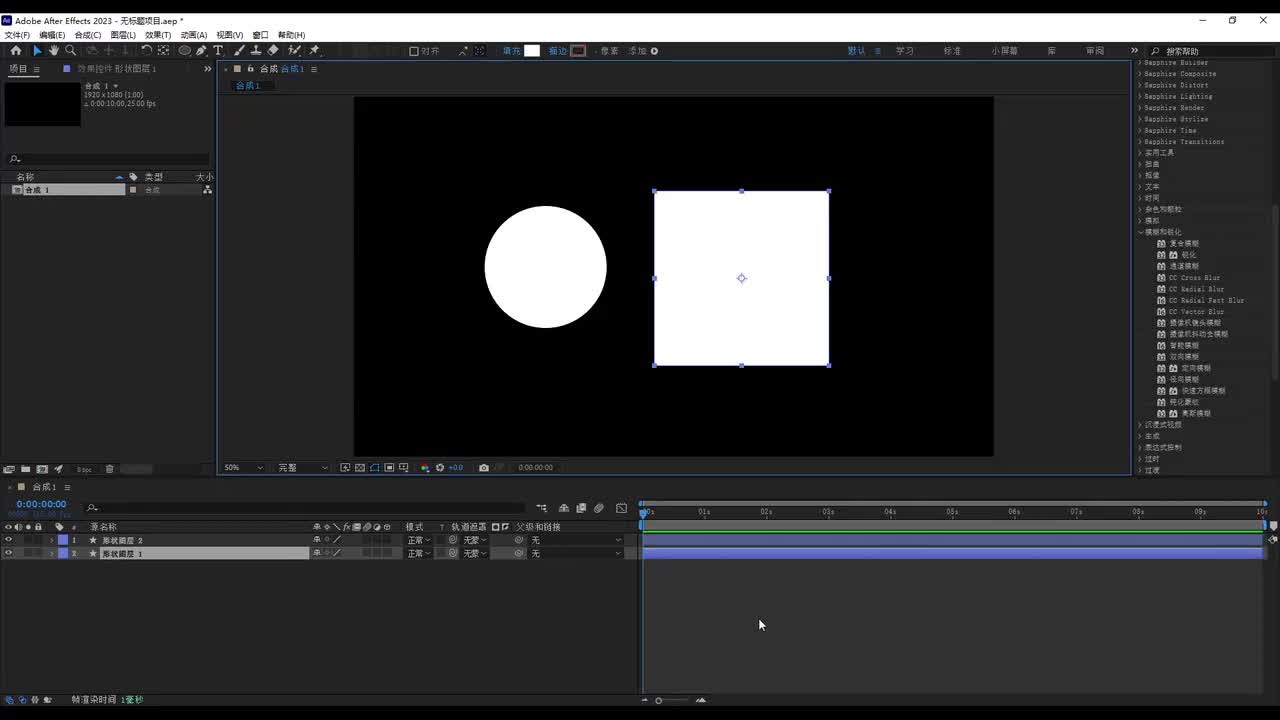Select the Roto Brush tool
This screenshot has height=720, width=1280.
tap(294, 50)
